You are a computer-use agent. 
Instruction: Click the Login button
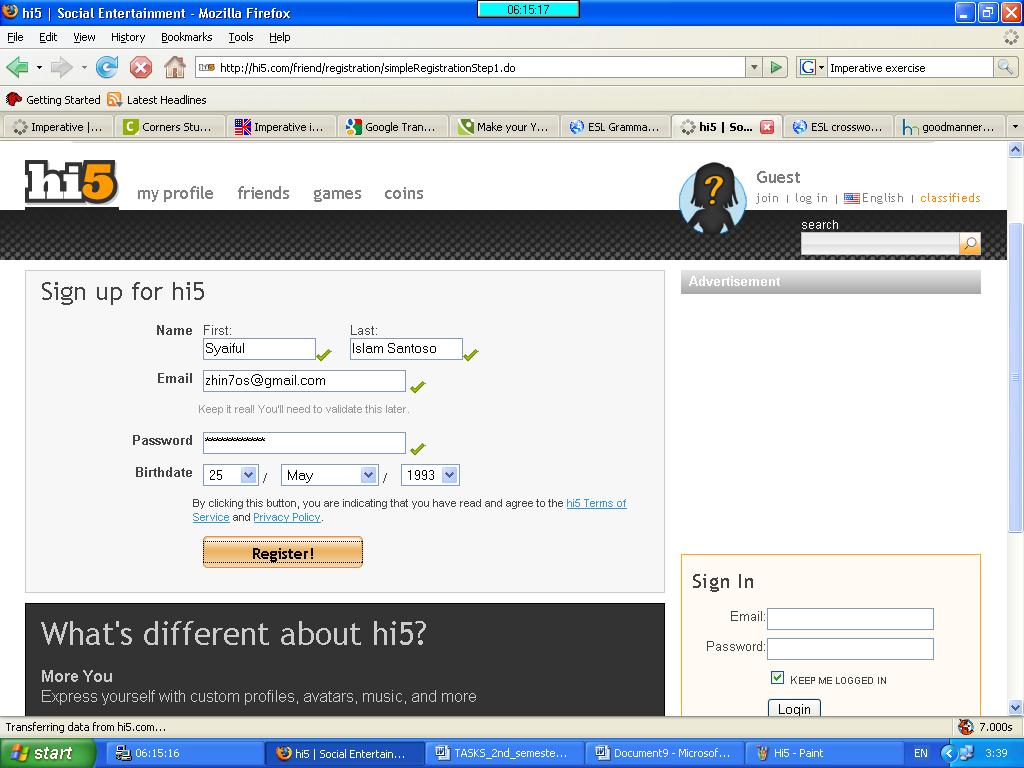(x=794, y=709)
